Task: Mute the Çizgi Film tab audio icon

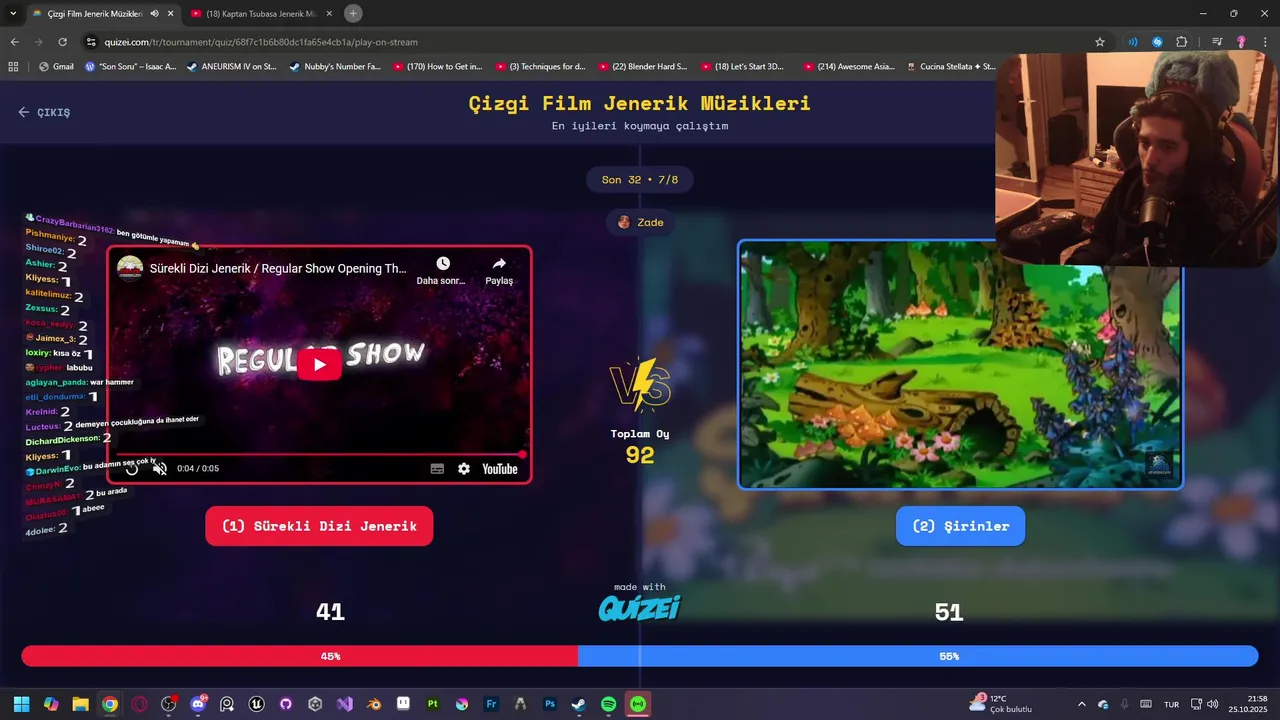Action: pyautogui.click(x=154, y=13)
